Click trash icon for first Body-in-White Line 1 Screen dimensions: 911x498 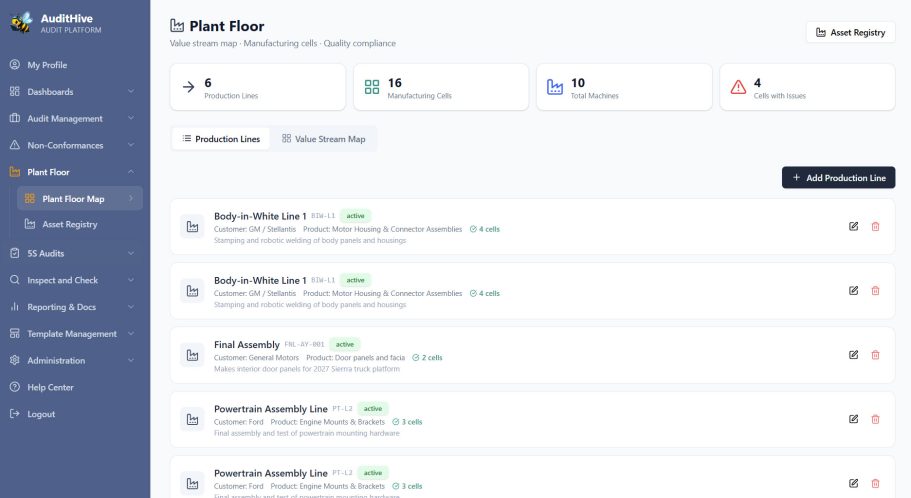[x=875, y=226]
